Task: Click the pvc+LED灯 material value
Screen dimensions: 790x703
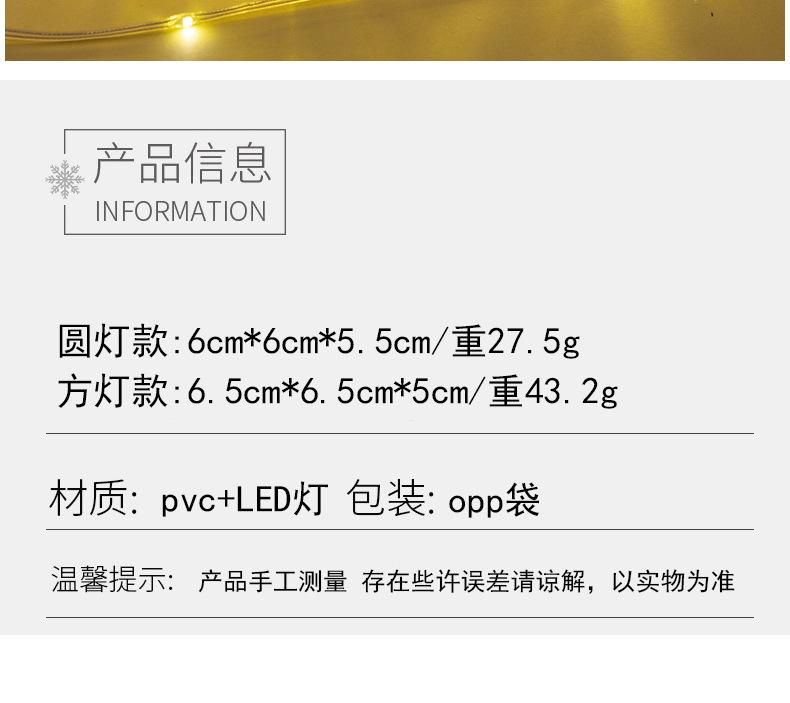Action: (x=244, y=499)
